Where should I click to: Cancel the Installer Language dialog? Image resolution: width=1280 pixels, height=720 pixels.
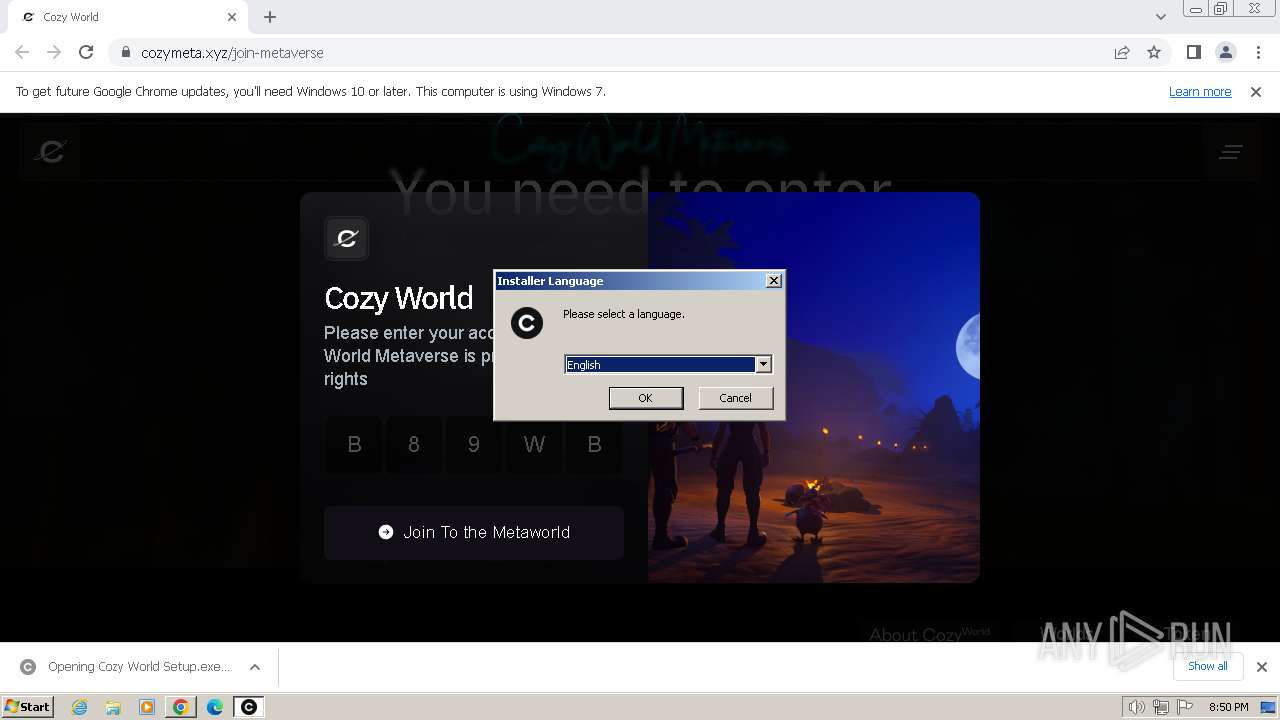click(735, 398)
